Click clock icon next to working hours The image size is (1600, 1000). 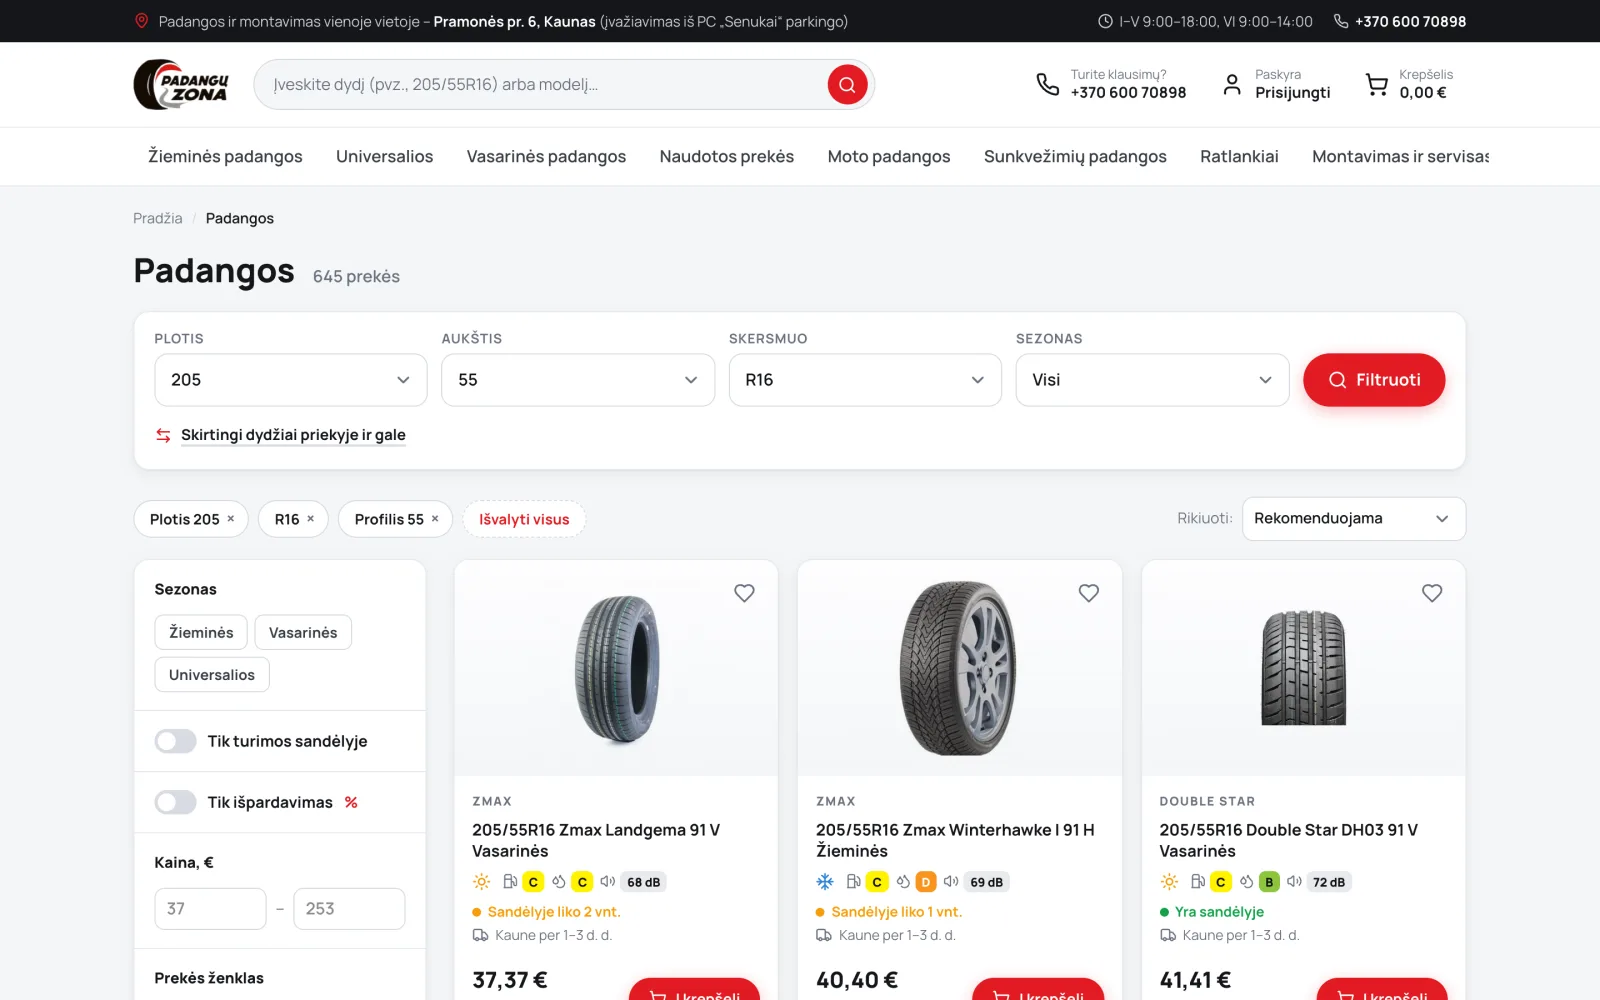(1105, 21)
